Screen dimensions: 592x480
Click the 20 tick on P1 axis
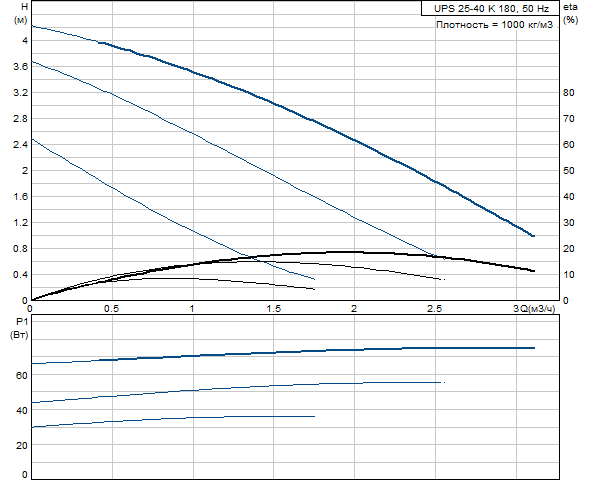[22, 445]
